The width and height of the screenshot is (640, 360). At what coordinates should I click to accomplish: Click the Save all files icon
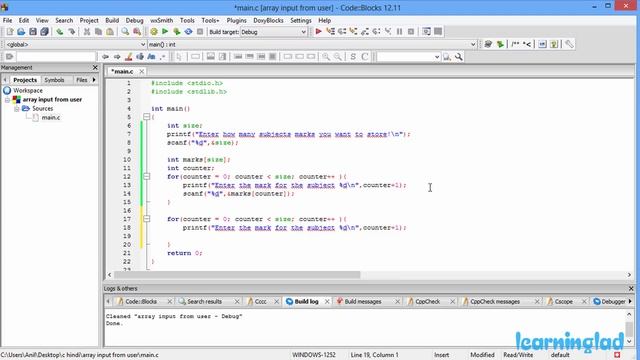coord(44,32)
